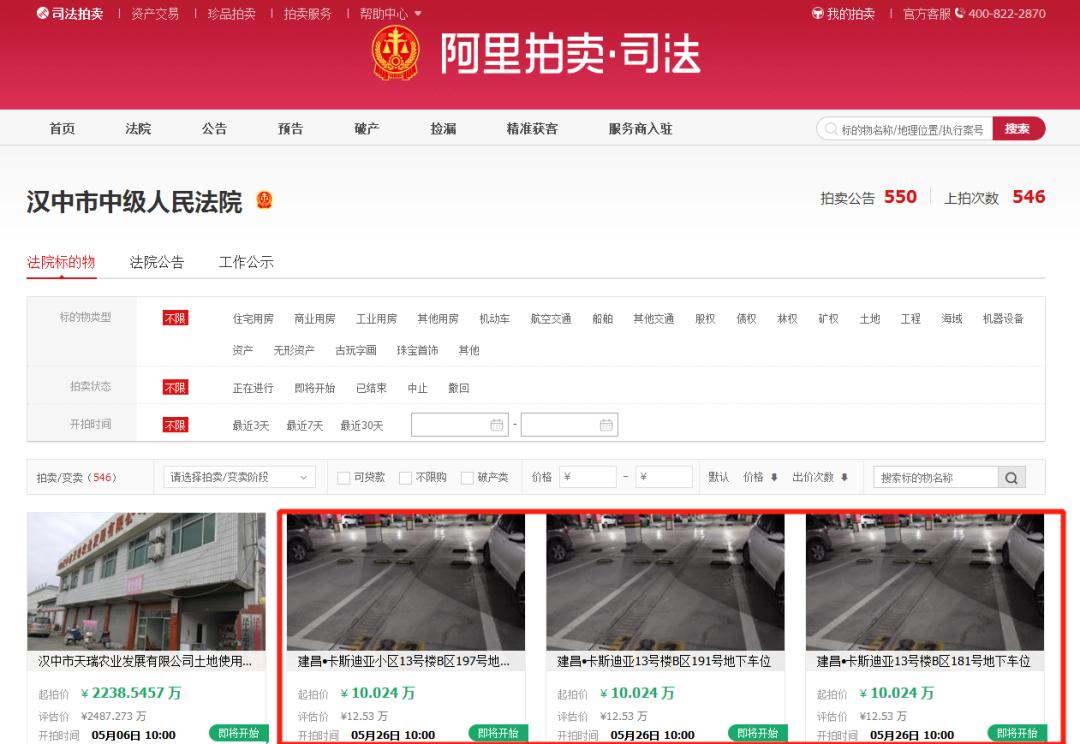Open 捡漏 in navigation bar

tap(443, 129)
